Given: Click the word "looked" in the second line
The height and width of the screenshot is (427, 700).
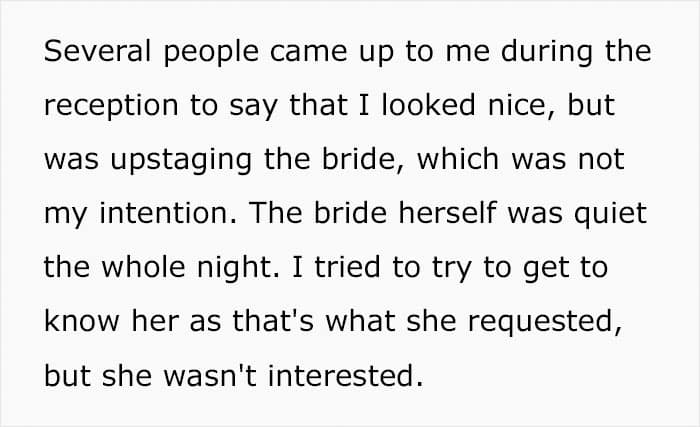Looking at the screenshot, I should point(428,105).
